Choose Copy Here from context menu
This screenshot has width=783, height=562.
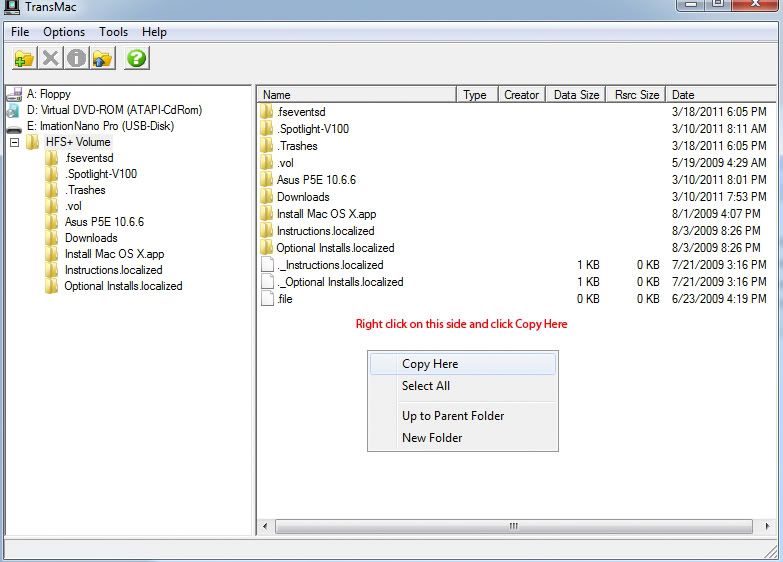click(462, 364)
